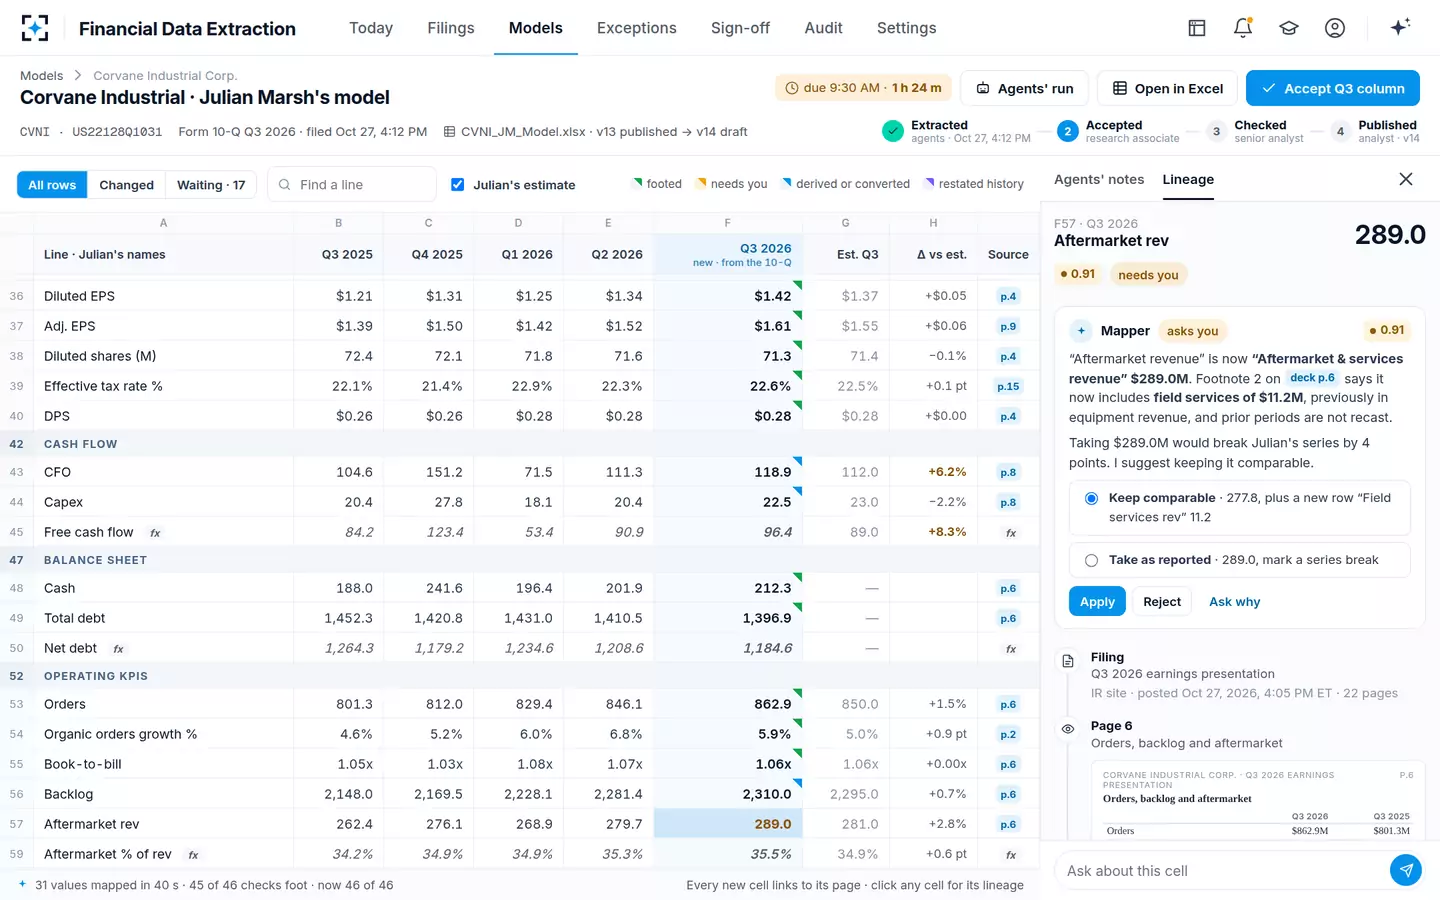Open source chip p.9 for Adj. EPS

(1008, 326)
